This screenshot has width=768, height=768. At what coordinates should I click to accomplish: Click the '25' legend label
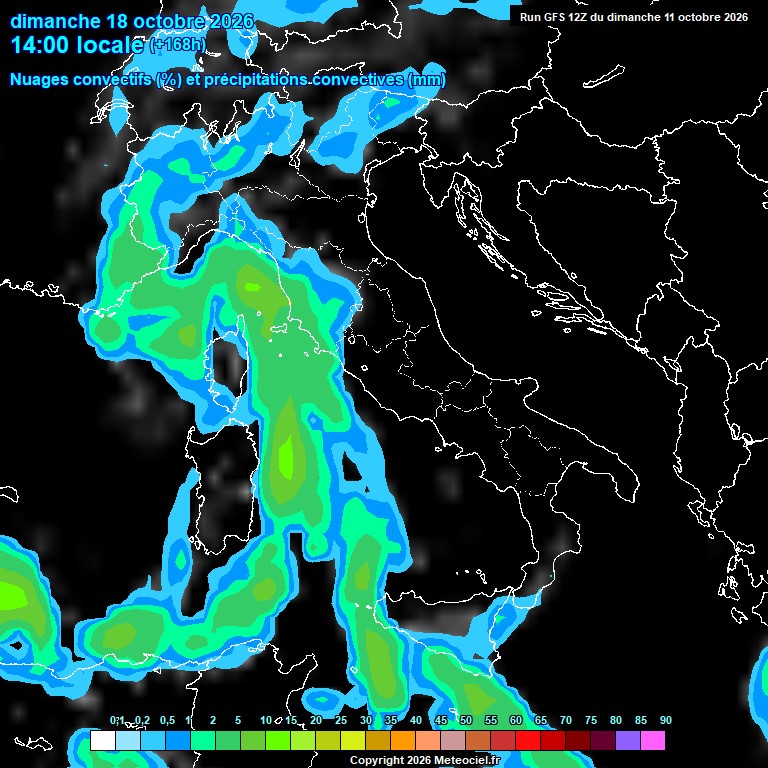click(x=341, y=720)
